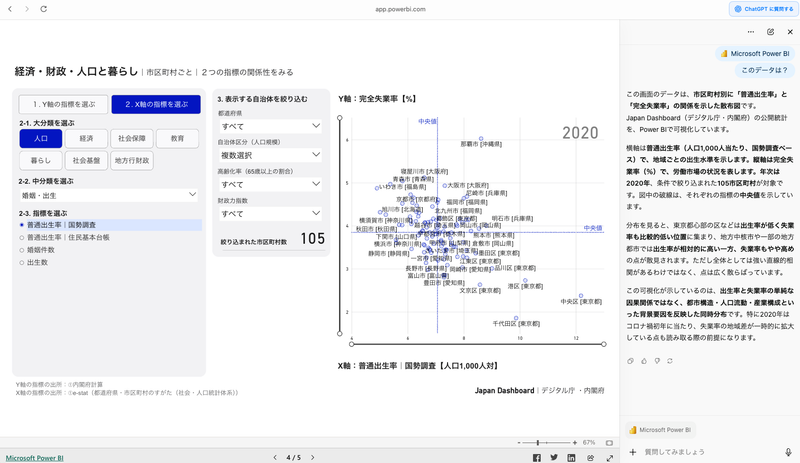The image size is (800, 463).
Task: Open the report in full screen mode
Action: point(609,457)
